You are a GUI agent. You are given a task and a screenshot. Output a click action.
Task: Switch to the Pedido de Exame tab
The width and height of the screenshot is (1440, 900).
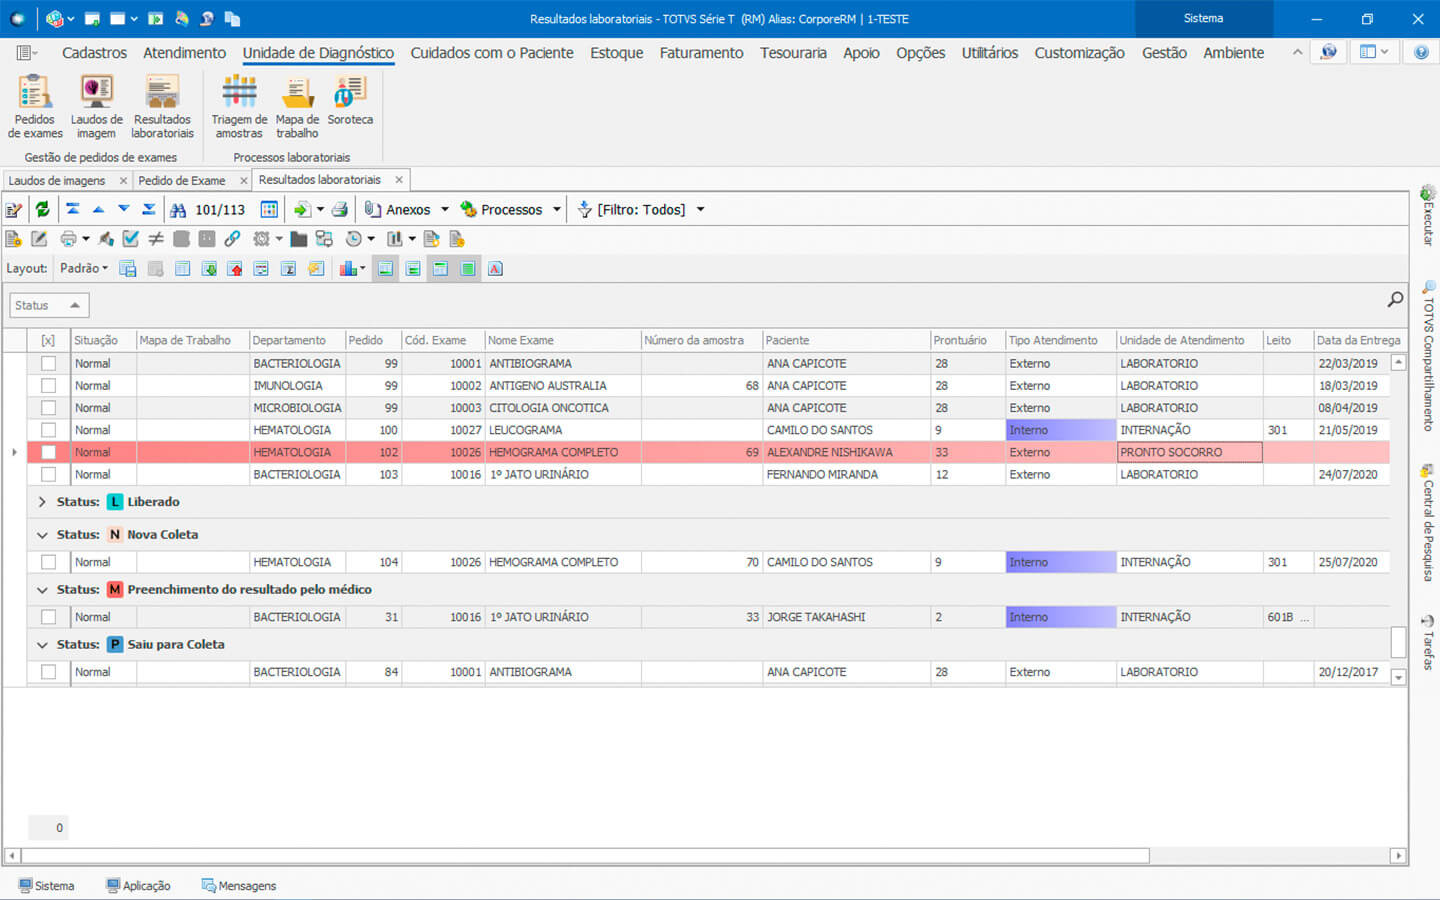182,181
